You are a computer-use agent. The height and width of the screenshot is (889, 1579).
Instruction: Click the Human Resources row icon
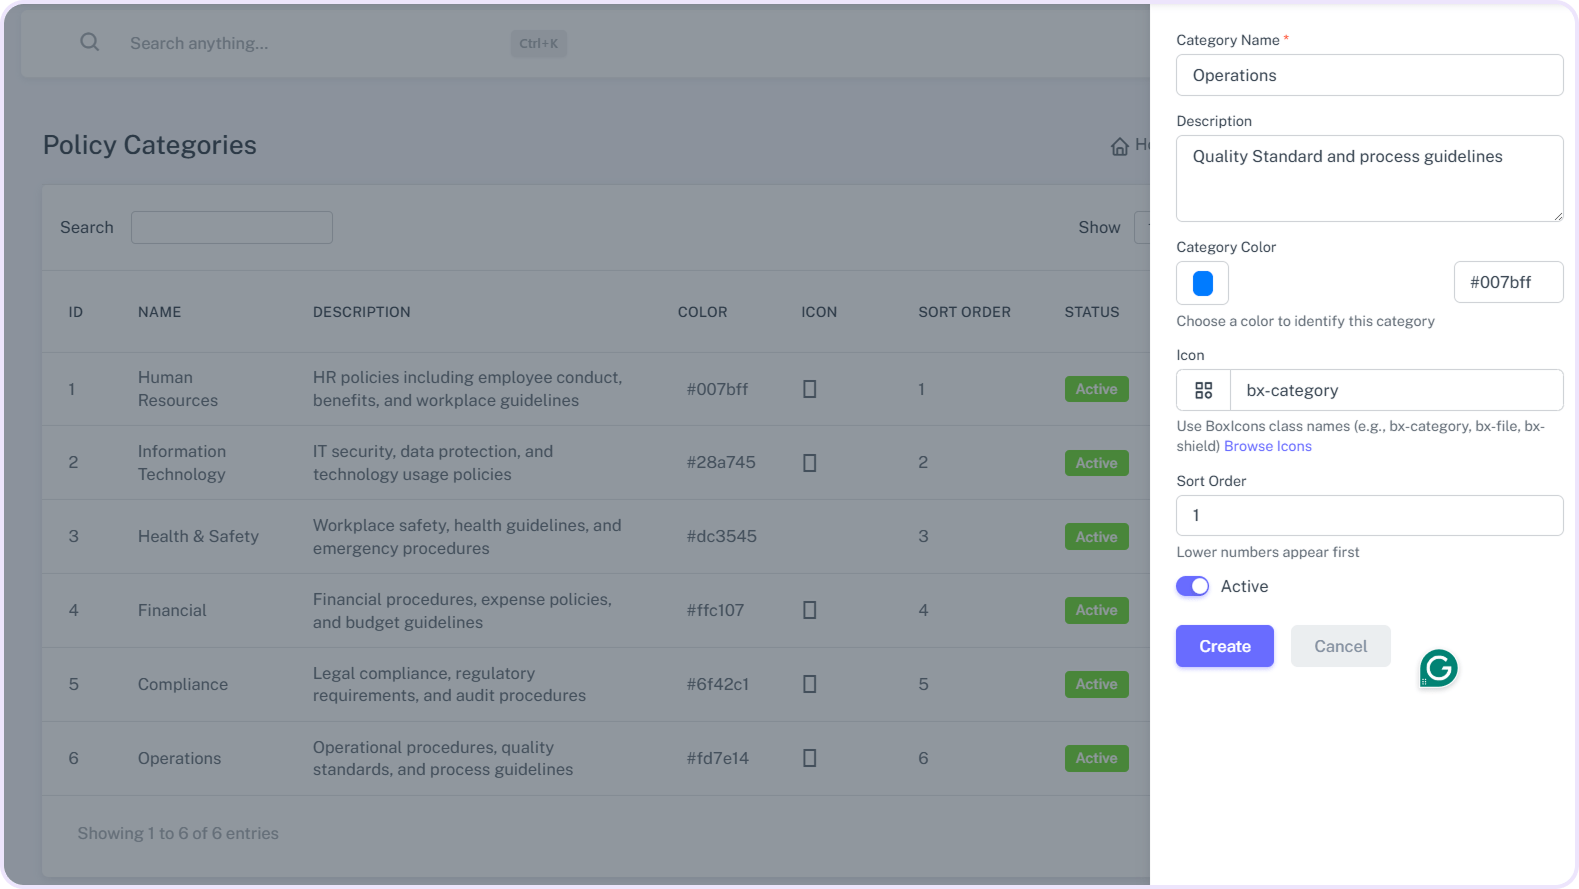(810, 389)
